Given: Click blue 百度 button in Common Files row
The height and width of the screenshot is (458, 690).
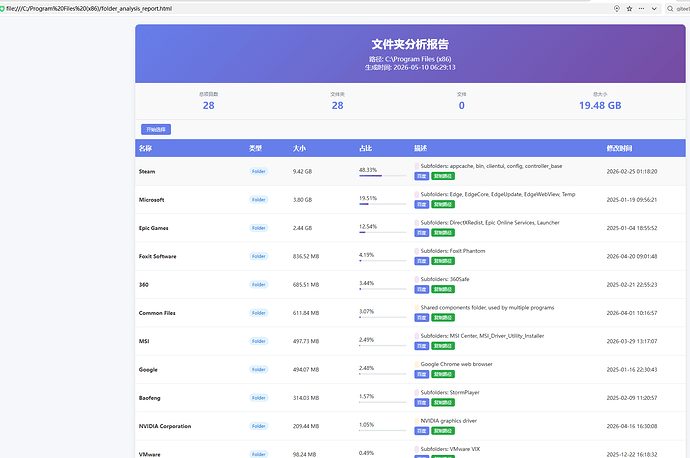Looking at the screenshot, I should tap(422, 317).
